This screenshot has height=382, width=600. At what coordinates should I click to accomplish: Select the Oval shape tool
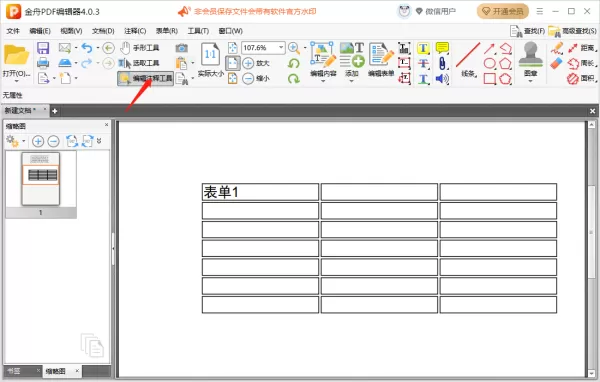[489, 63]
